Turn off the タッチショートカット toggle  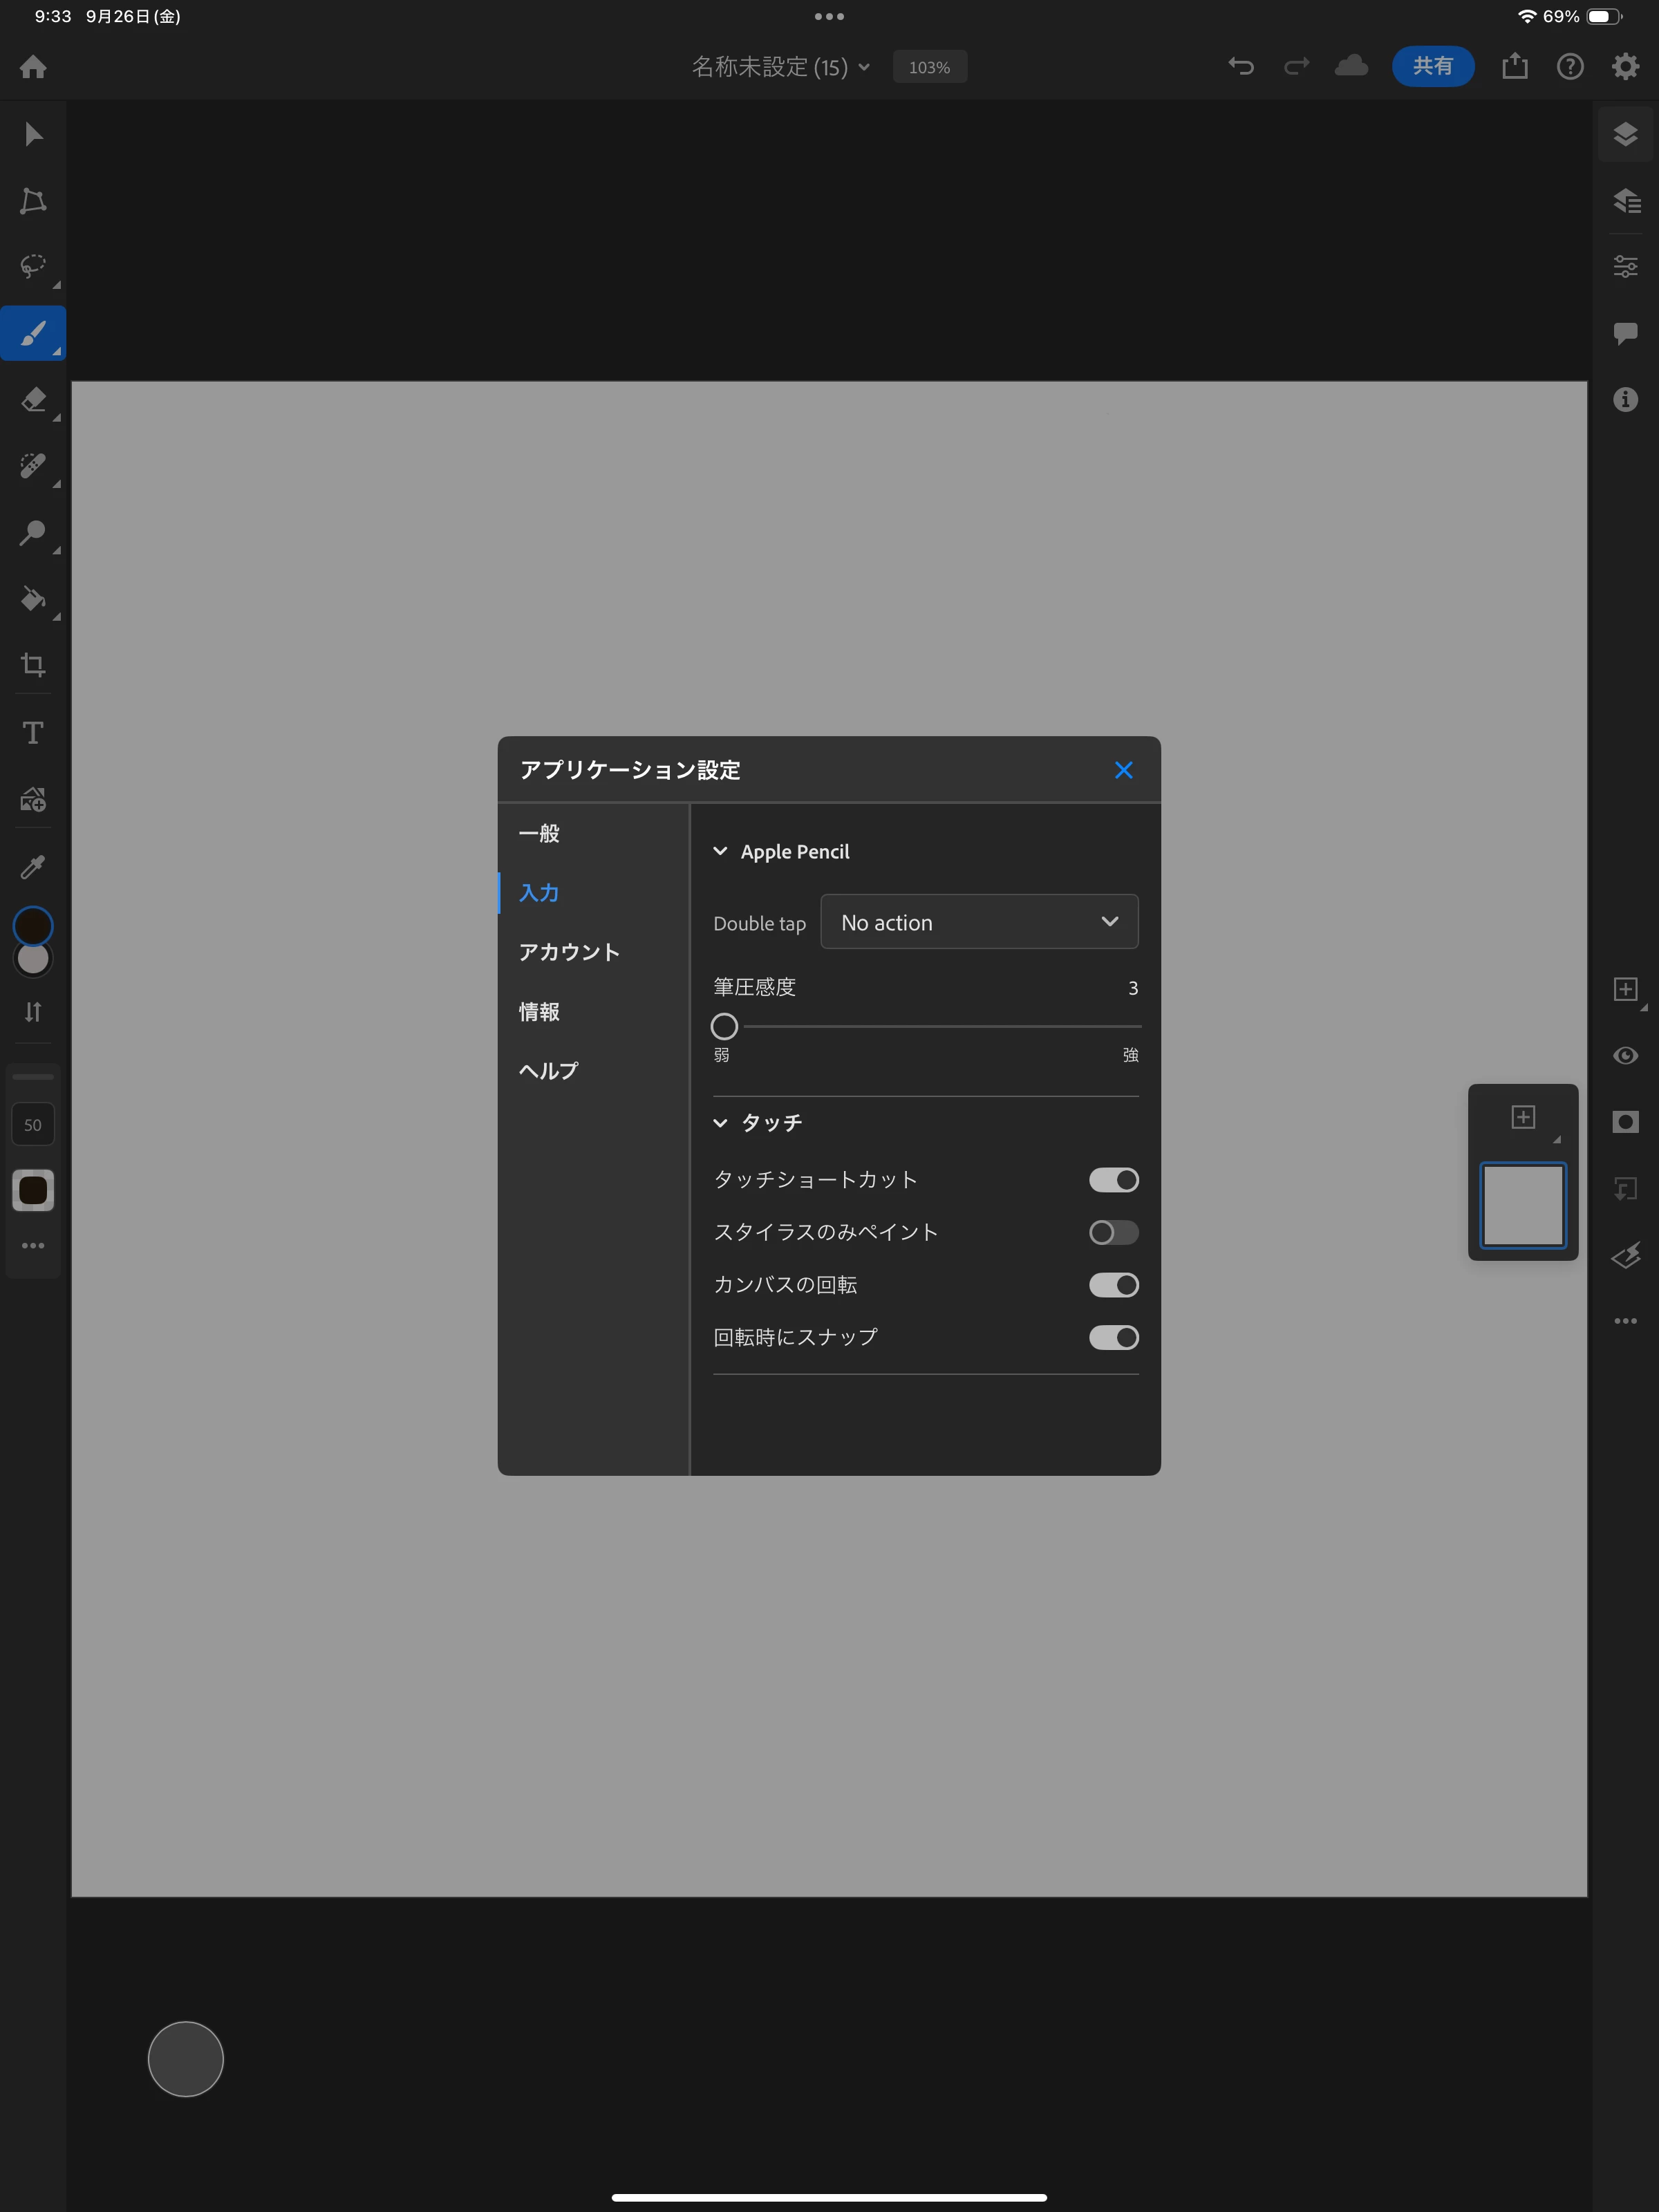1113,1180
